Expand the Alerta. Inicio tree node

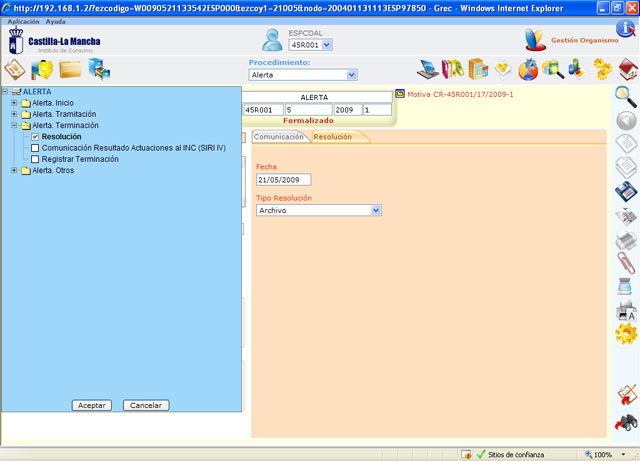tap(14, 103)
